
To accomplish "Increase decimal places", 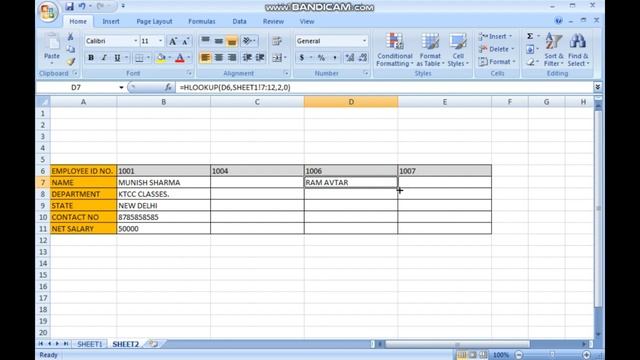I will click(350, 58).
